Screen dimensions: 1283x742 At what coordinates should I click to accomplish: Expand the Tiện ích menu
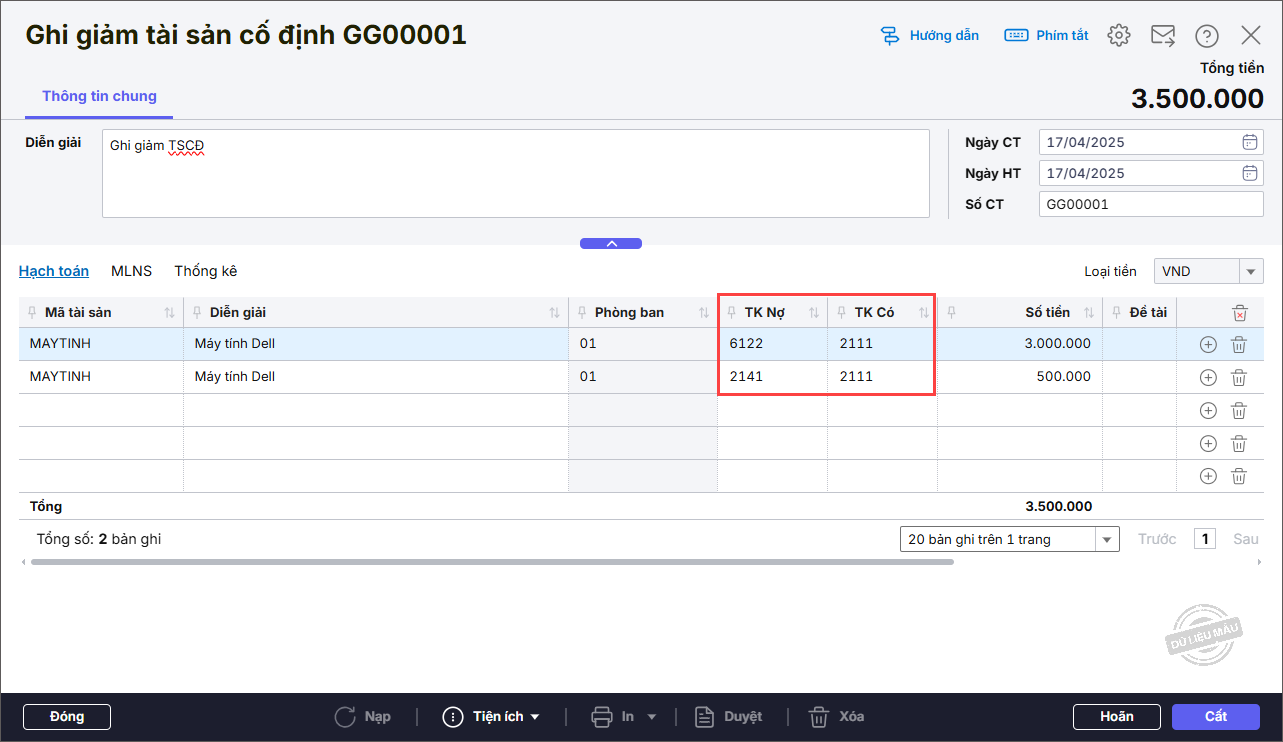point(493,717)
